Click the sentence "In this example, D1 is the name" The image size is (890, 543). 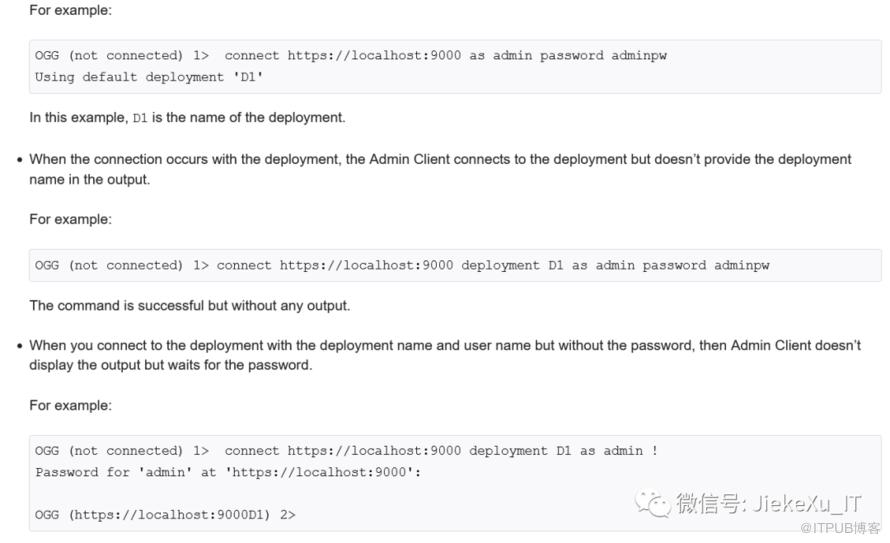coord(187,118)
